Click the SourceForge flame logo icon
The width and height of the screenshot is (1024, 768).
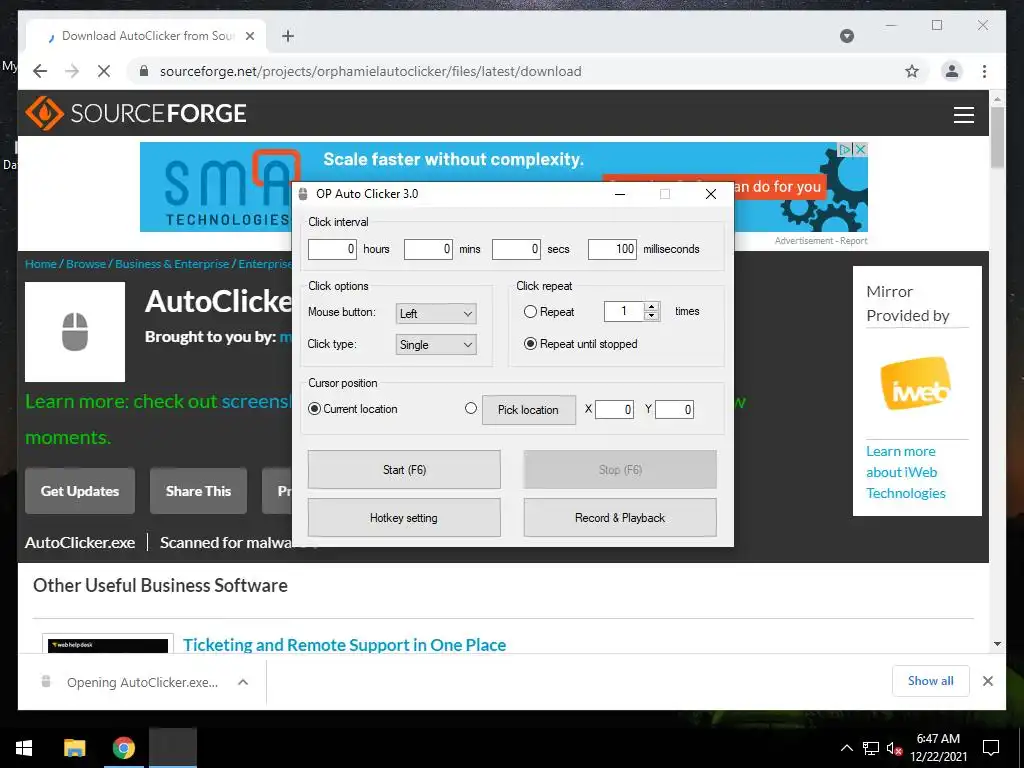[44, 113]
